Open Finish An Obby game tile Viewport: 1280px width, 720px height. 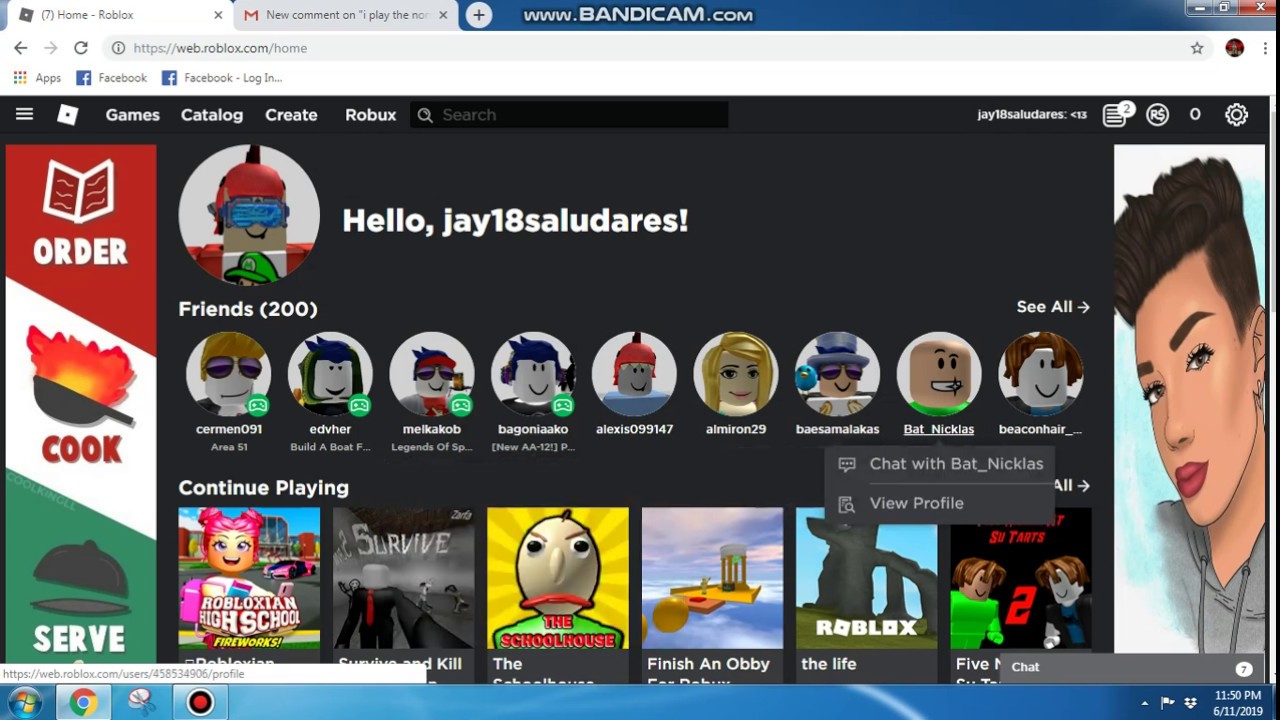pos(713,578)
